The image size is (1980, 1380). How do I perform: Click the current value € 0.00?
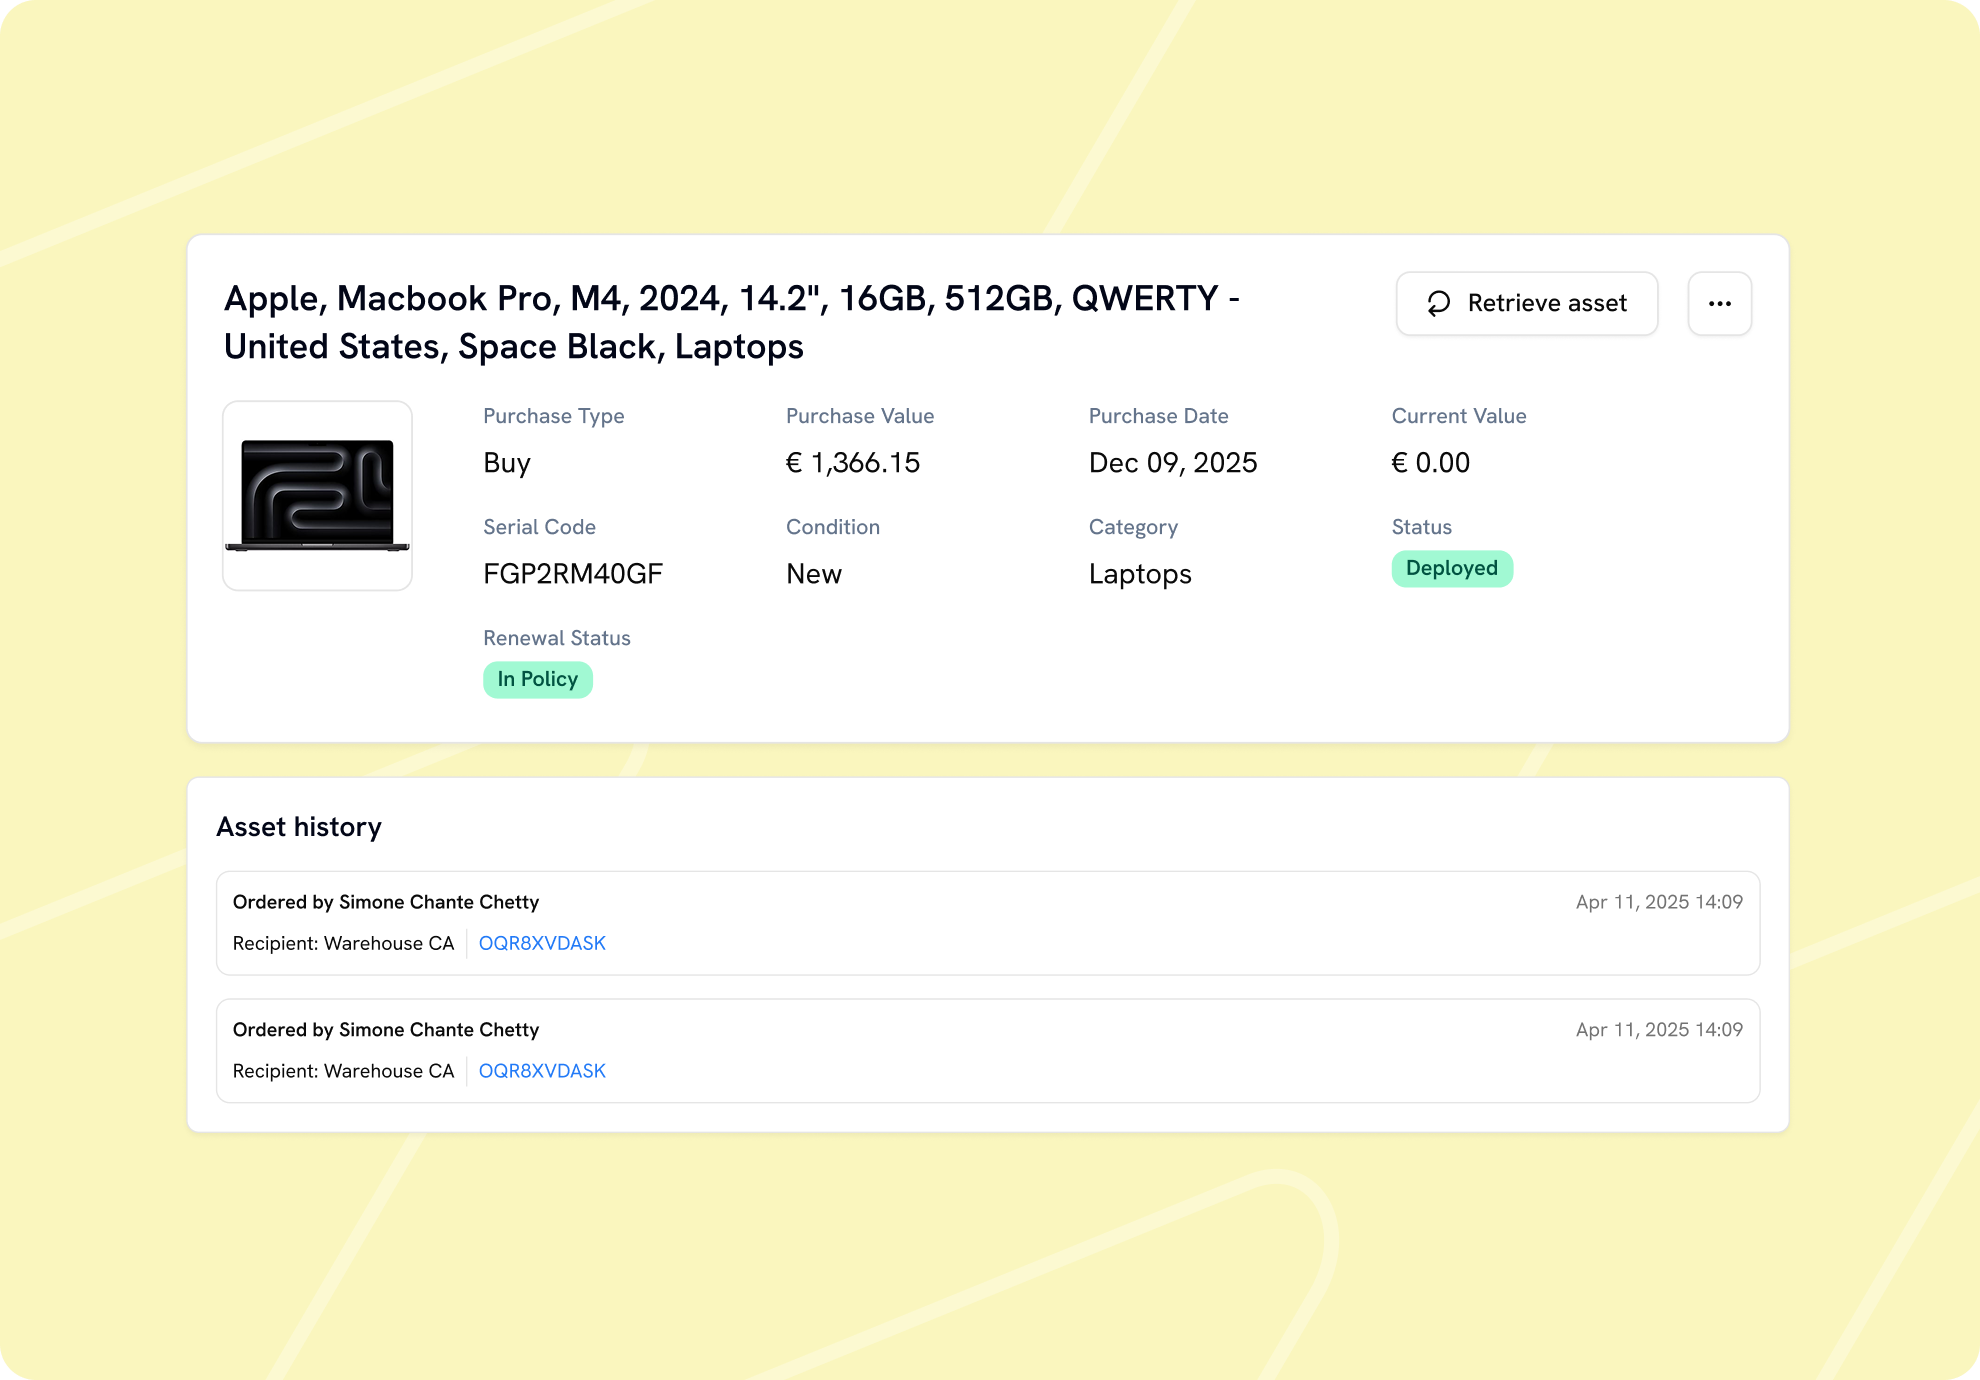tap(1431, 463)
